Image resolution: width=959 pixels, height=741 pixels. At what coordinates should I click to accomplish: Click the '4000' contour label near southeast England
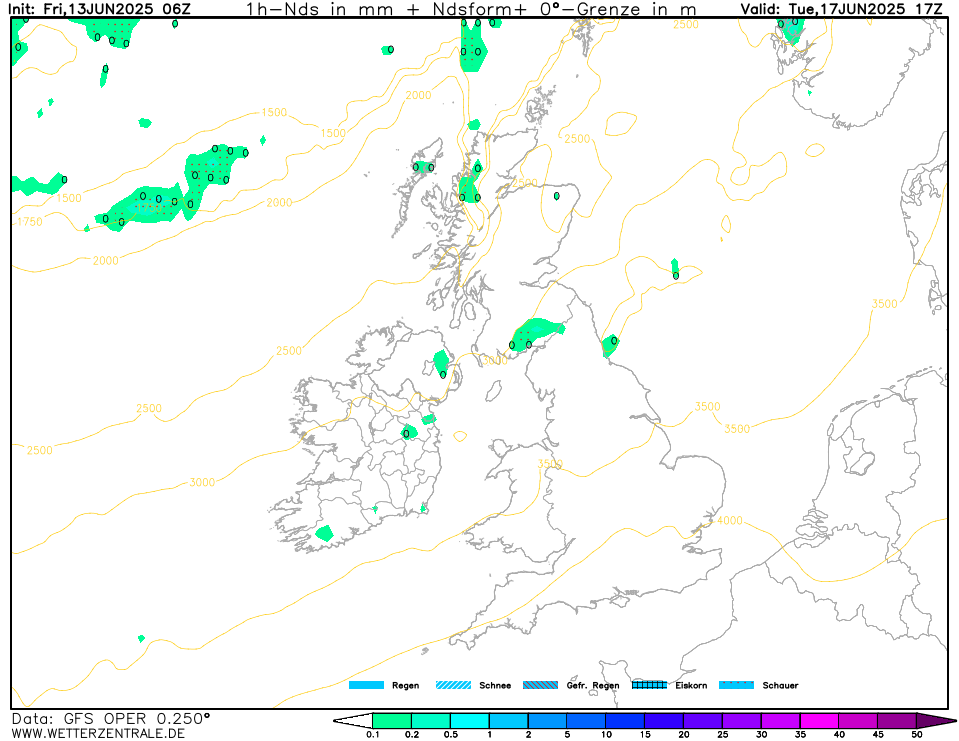pyautogui.click(x=730, y=520)
